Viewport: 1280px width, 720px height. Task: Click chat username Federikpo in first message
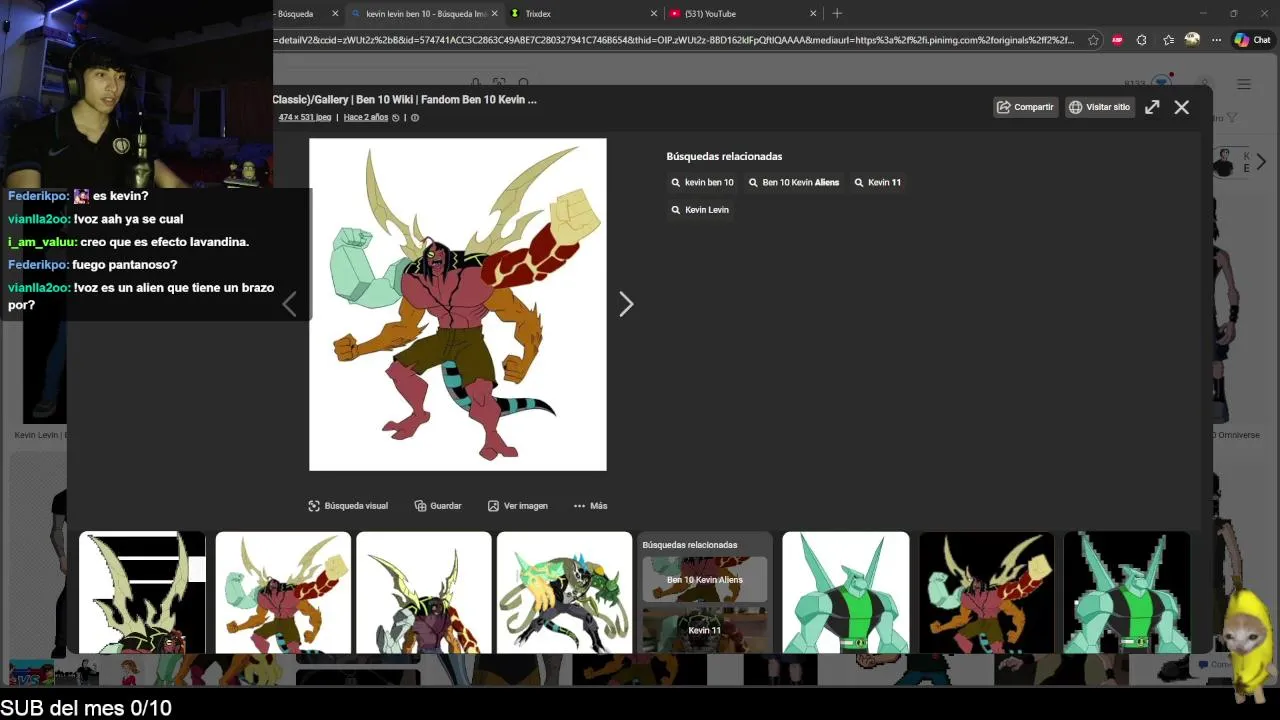tap(38, 196)
